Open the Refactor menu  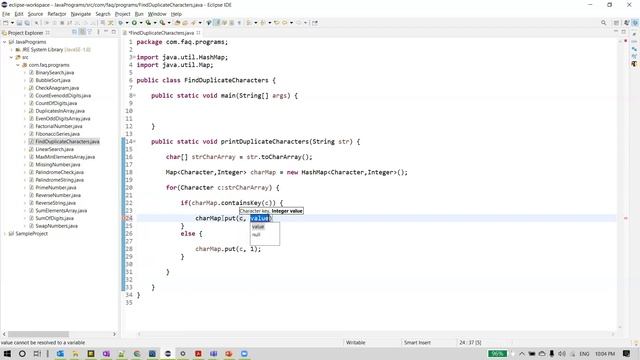[57, 14]
